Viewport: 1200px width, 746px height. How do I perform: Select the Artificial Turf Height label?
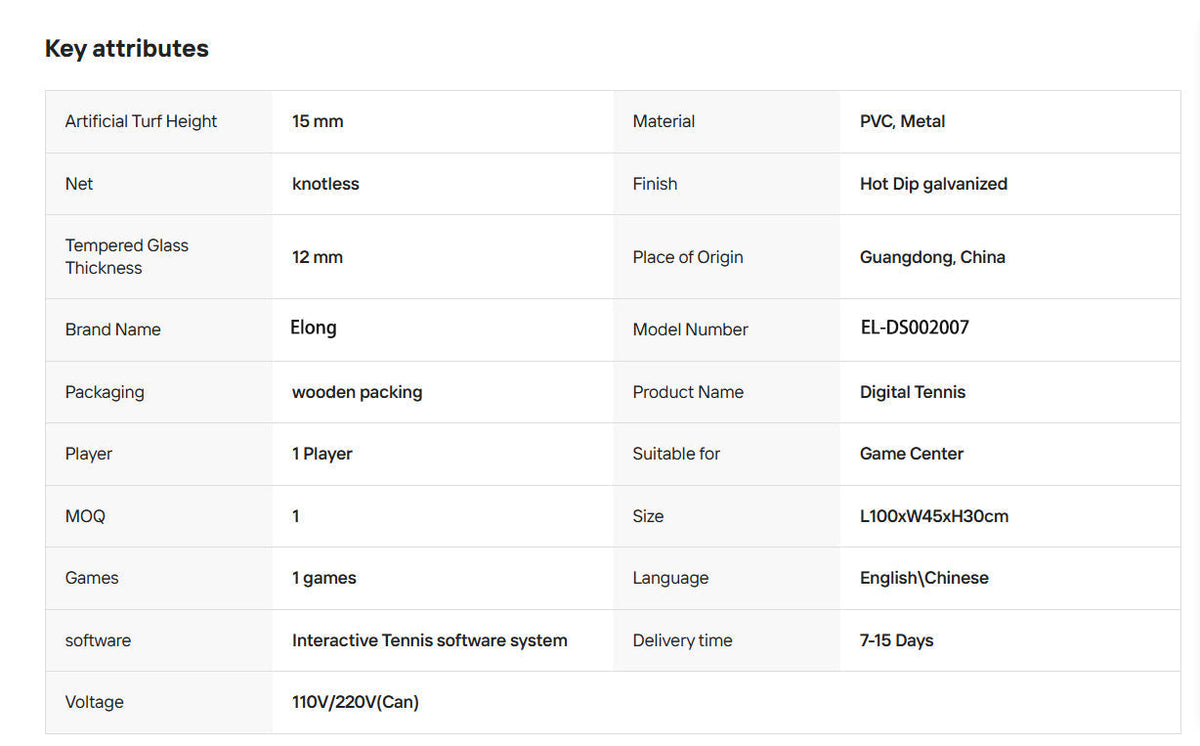click(x=141, y=121)
